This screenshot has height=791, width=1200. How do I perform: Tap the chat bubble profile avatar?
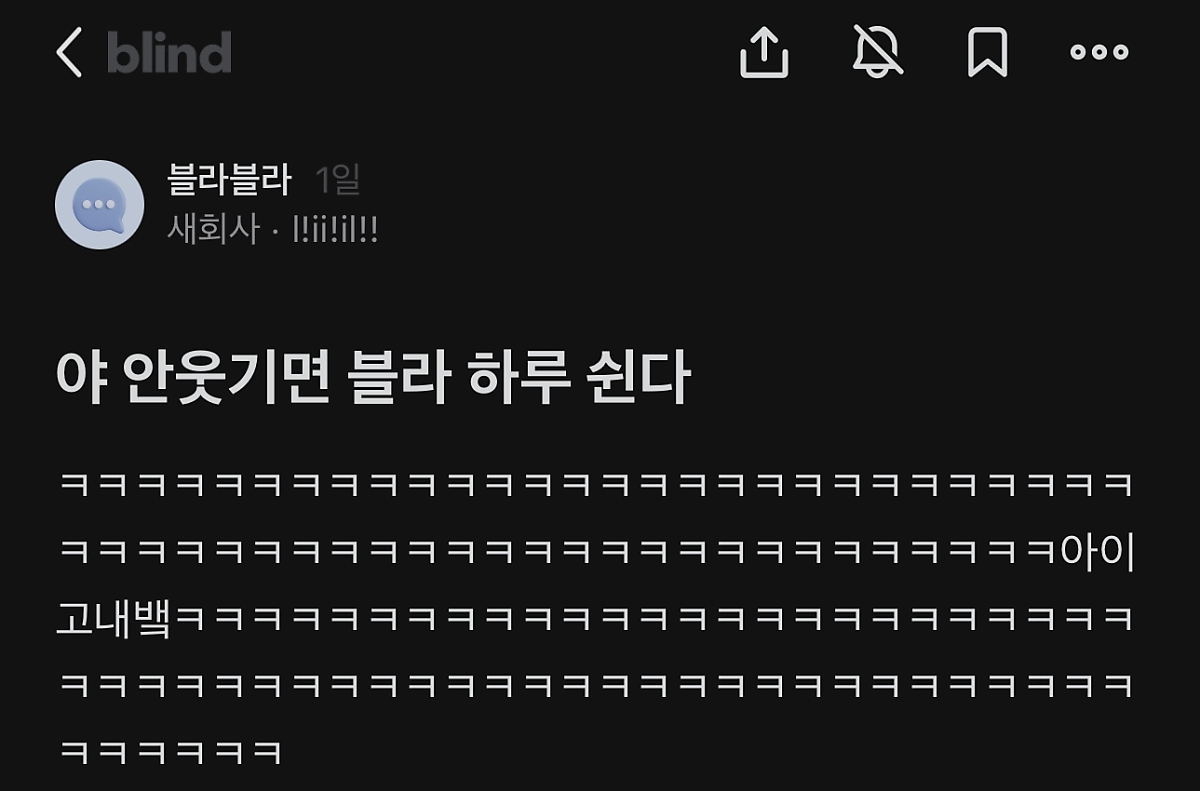tap(100, 204)
